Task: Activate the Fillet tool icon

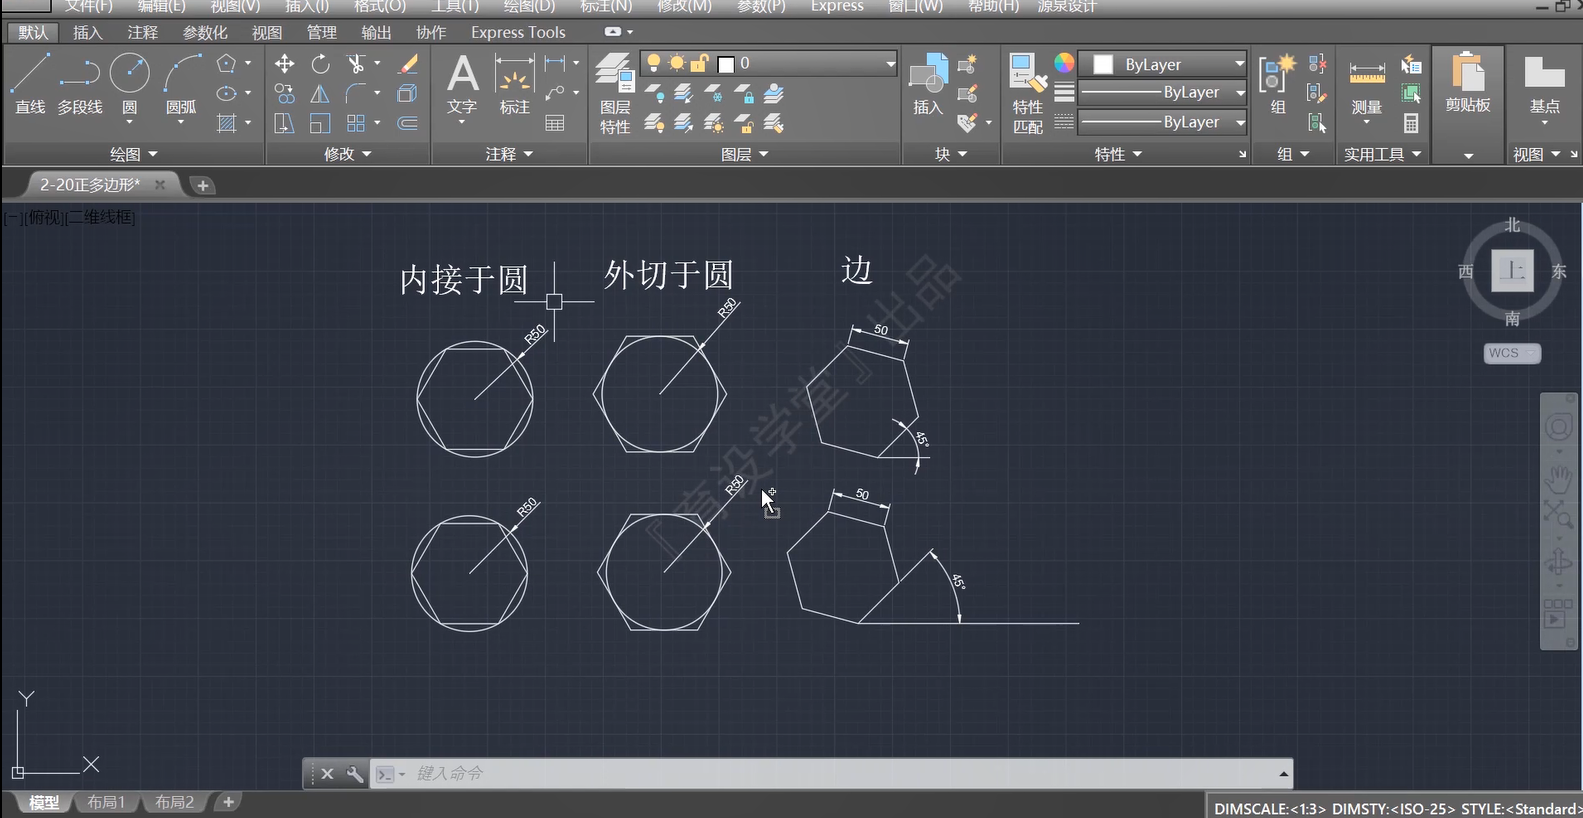Action: [355, 94]
